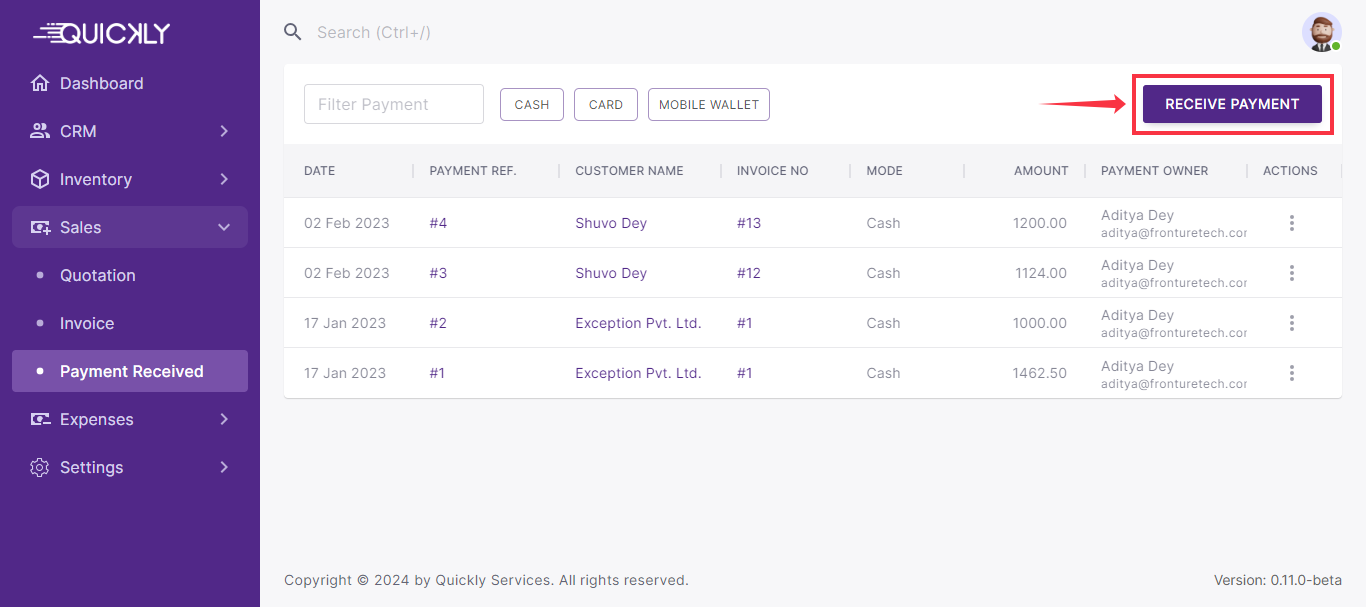
Task: Open actions menu for payment #4
Action: click(x=1291, y=223)
